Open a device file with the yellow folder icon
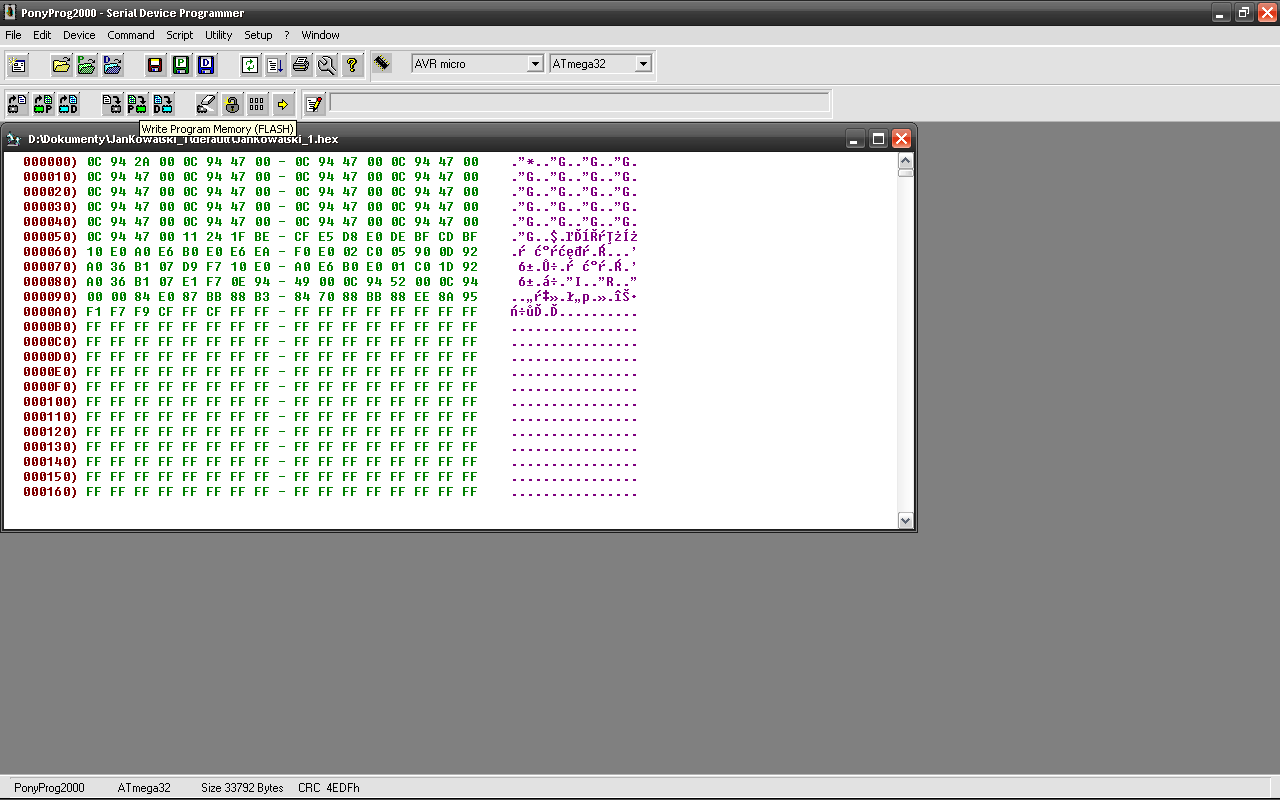1280x800 pixels. (x=62, y=65)
